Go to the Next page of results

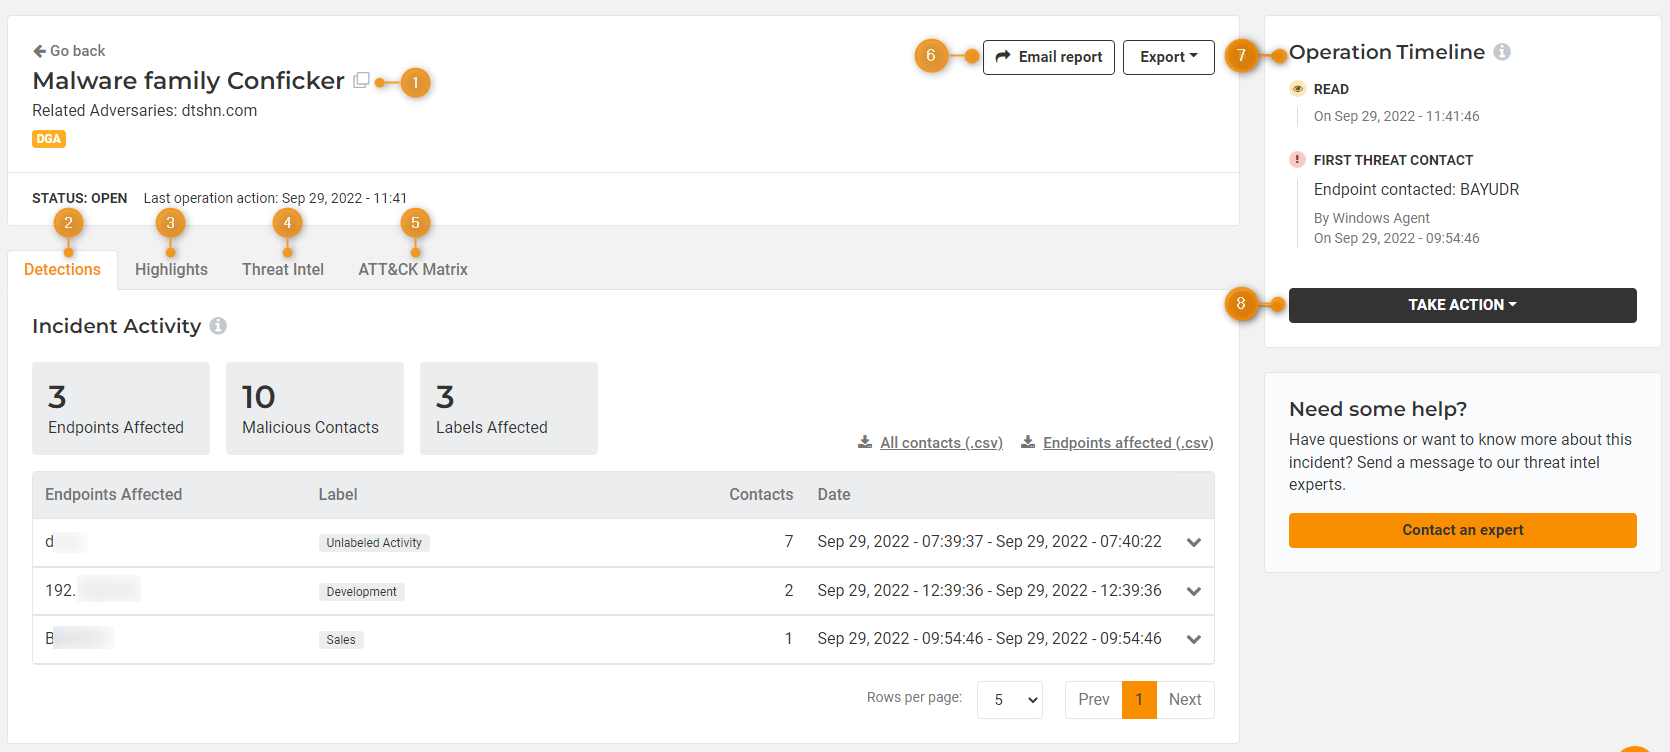coord(1185,700)
